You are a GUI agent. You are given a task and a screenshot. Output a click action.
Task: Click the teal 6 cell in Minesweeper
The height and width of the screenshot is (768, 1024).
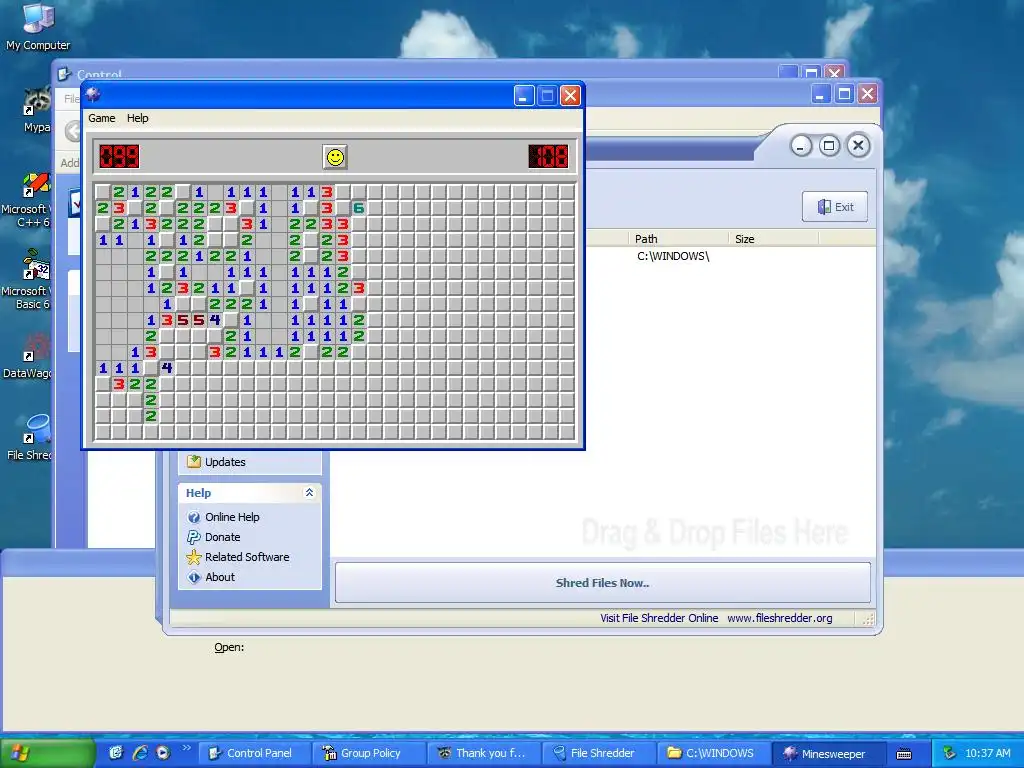pyautogui.click(x=359, y=208)
